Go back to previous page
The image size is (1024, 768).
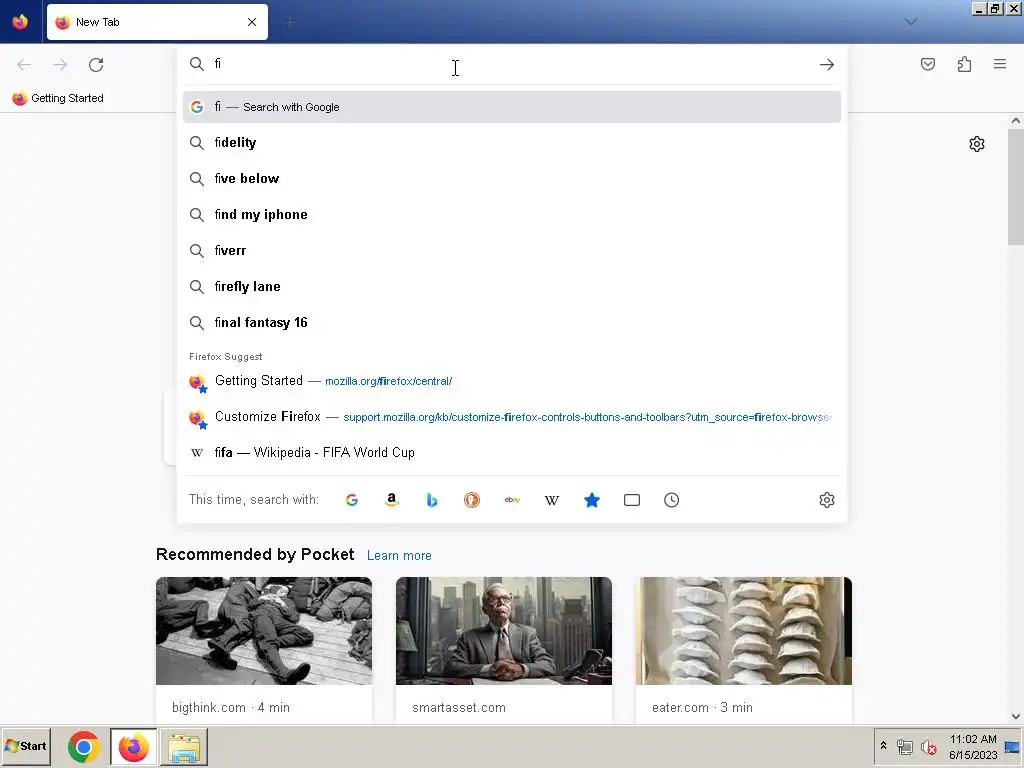pos(24,65)
